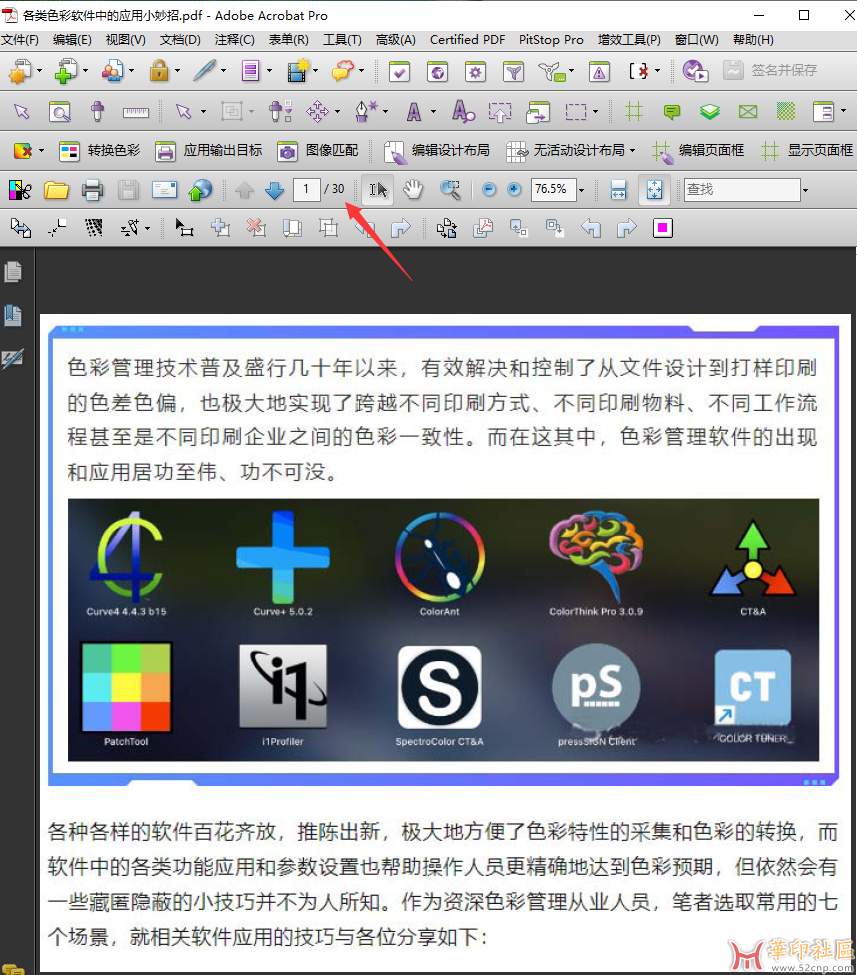Toggle the fit page view icon
857x975 pixels.
click(x=654, y=190)
